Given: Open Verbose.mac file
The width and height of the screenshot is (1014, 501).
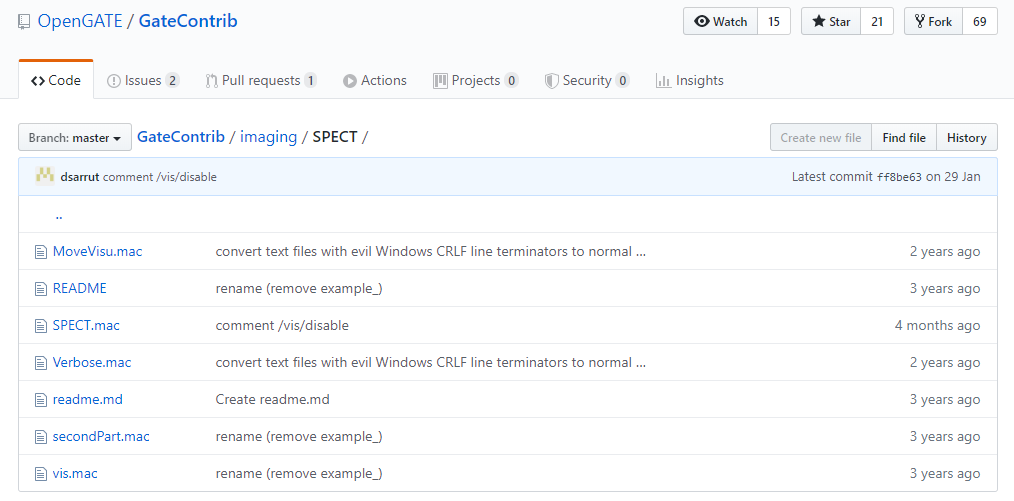Looking at the screenshot, I should [x=92, y=363].
